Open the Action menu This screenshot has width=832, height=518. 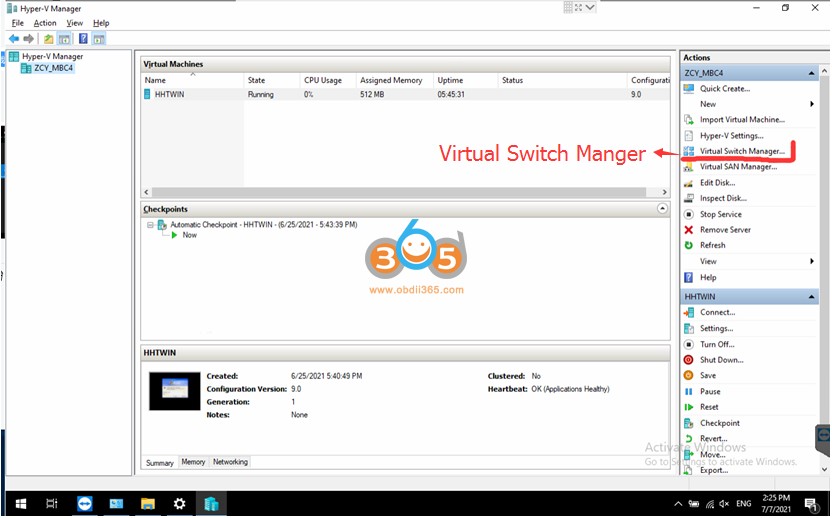pos(45,23)
